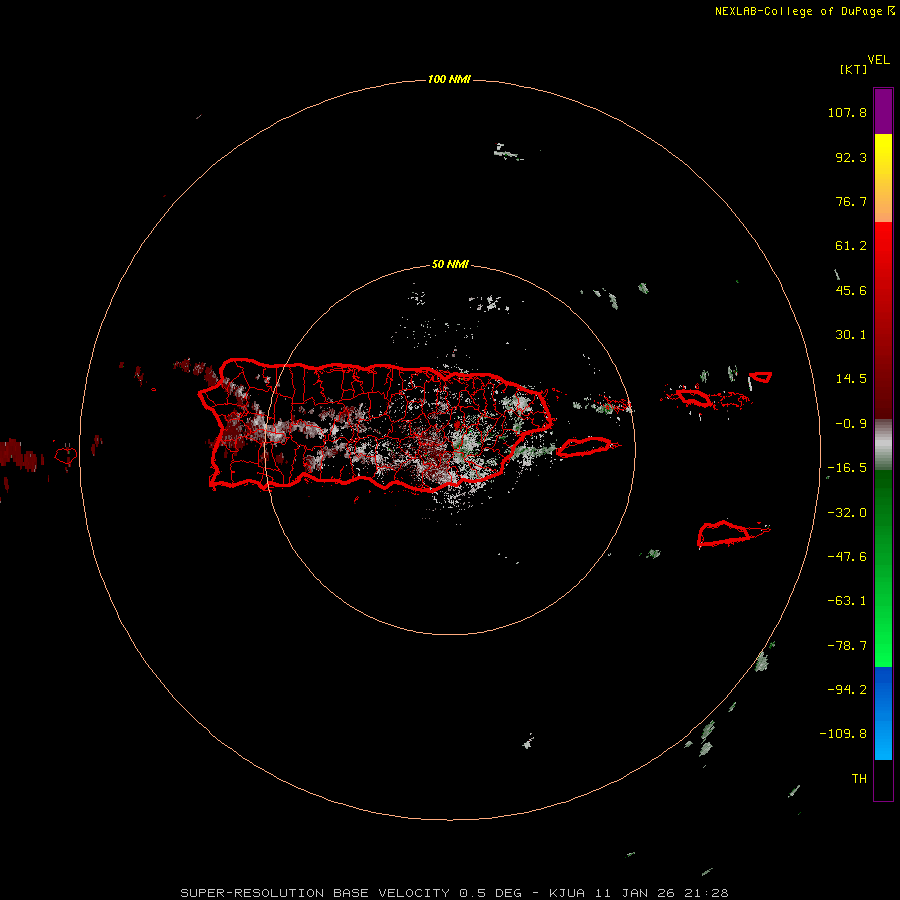The image size is (900, 900).
Task: Click the 107.8 value on the velocity scale
Action: point(847,112)
